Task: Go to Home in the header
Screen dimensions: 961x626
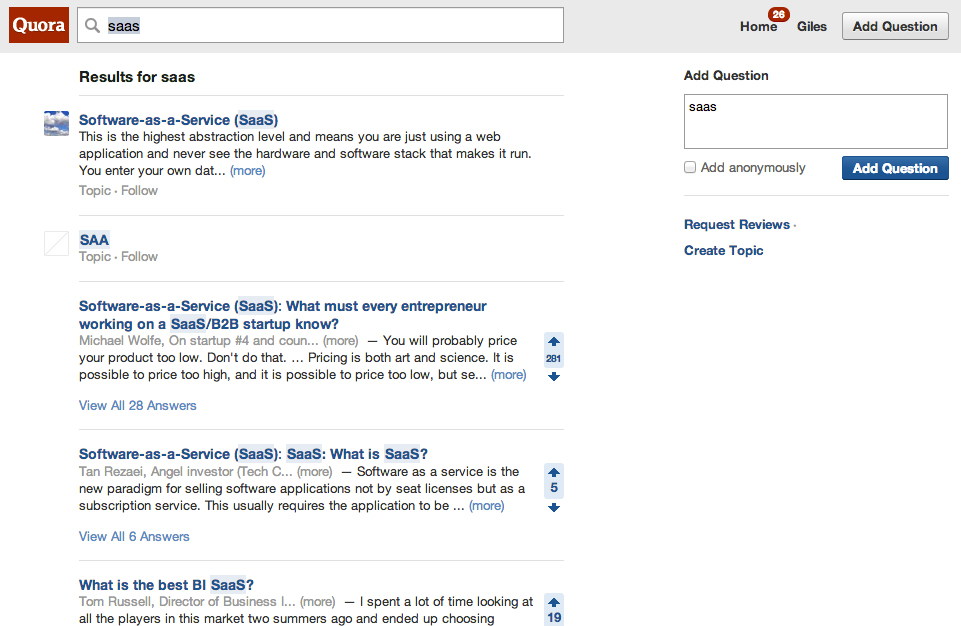Action: pyautogui.click(x=758, y=26)
